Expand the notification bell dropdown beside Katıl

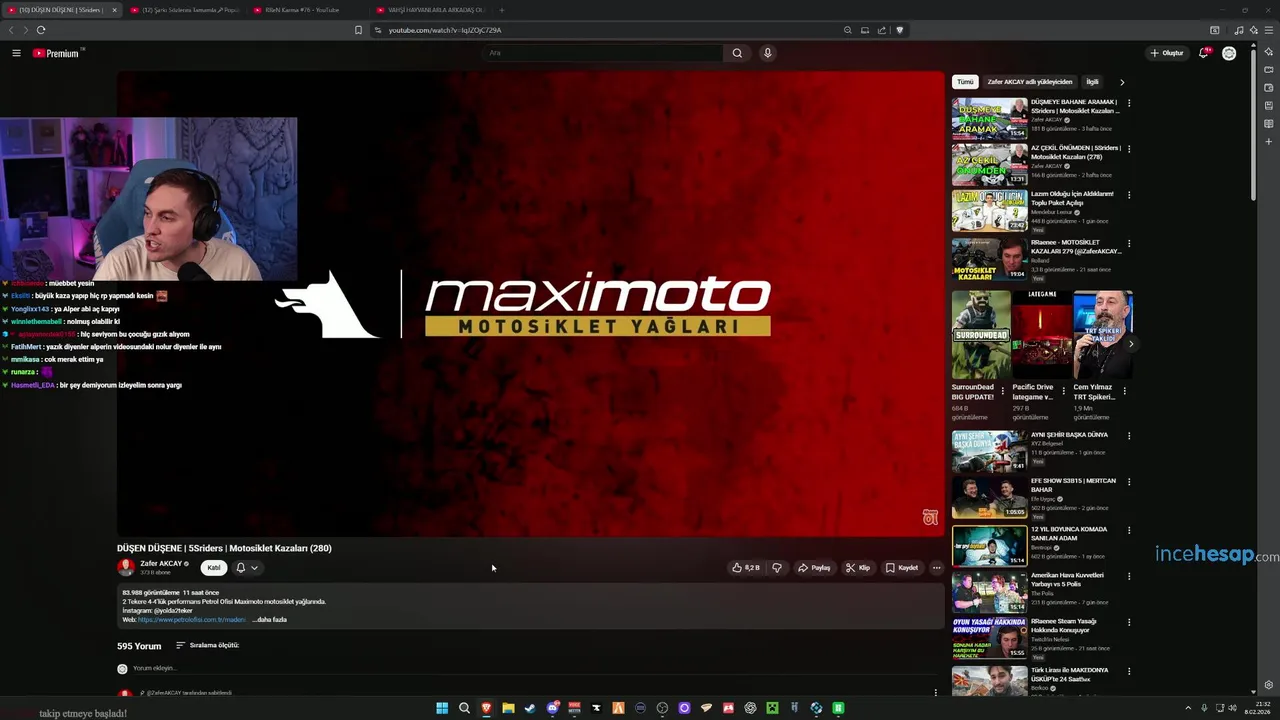247,568
